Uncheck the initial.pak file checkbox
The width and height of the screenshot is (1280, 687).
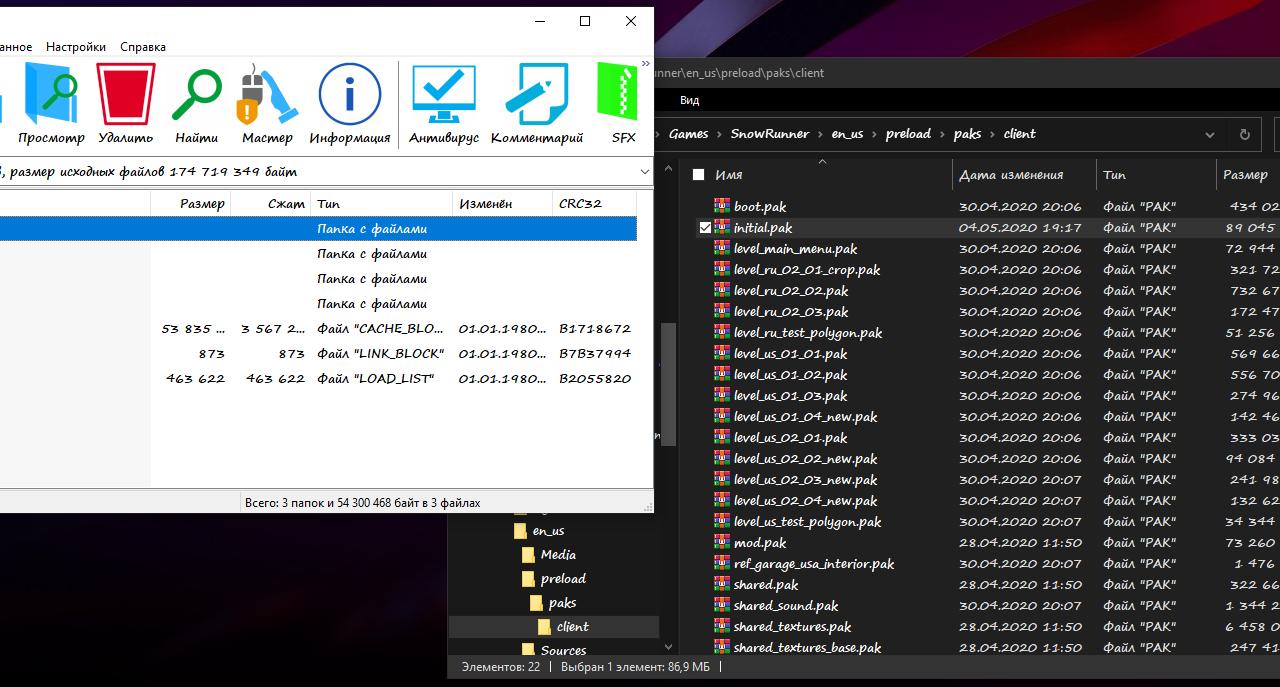coord(705,228)
